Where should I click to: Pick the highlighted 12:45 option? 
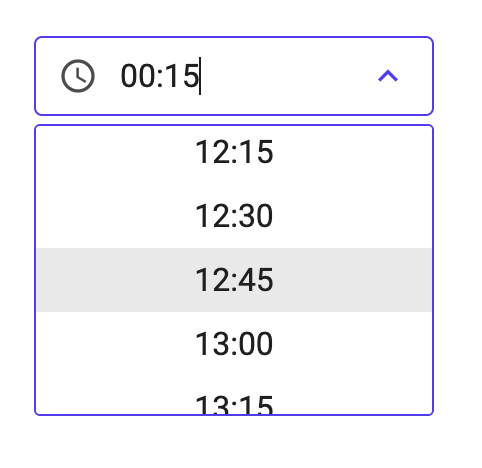(234, 280)
